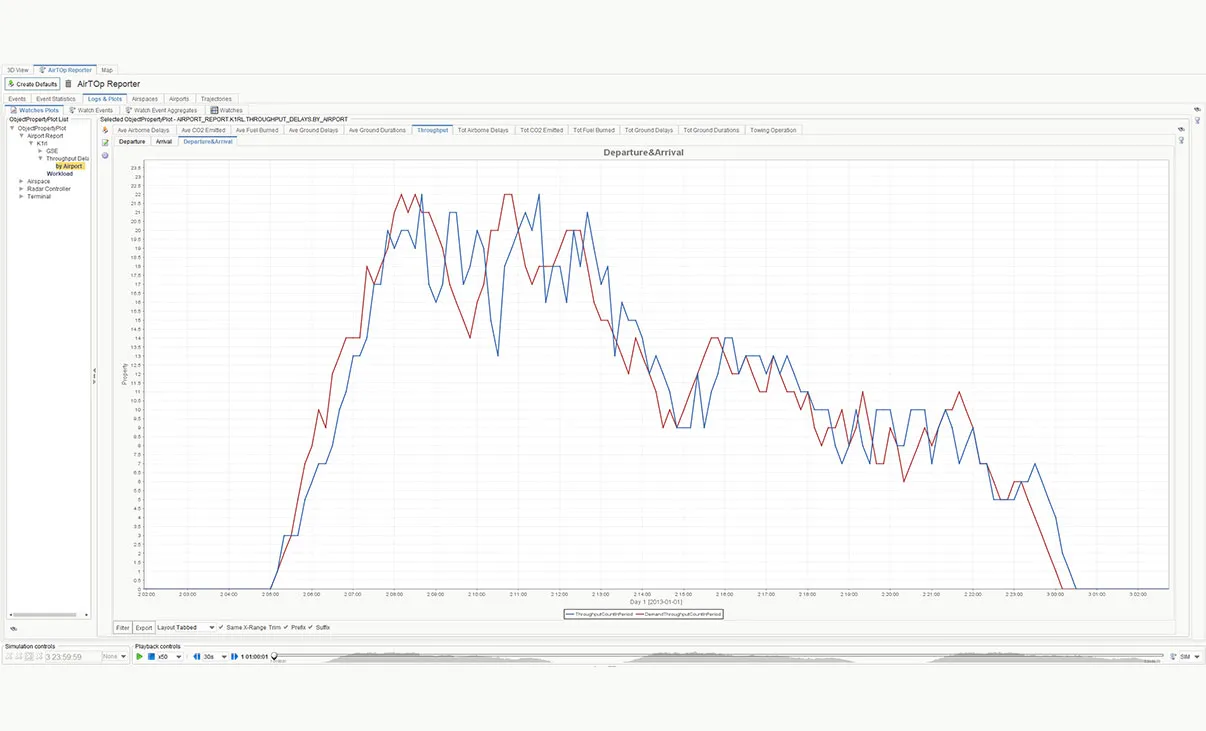This screenshot has height=731, width=1206.
Task: Switch to the Airspaces tab
Action: click(145, 99)
